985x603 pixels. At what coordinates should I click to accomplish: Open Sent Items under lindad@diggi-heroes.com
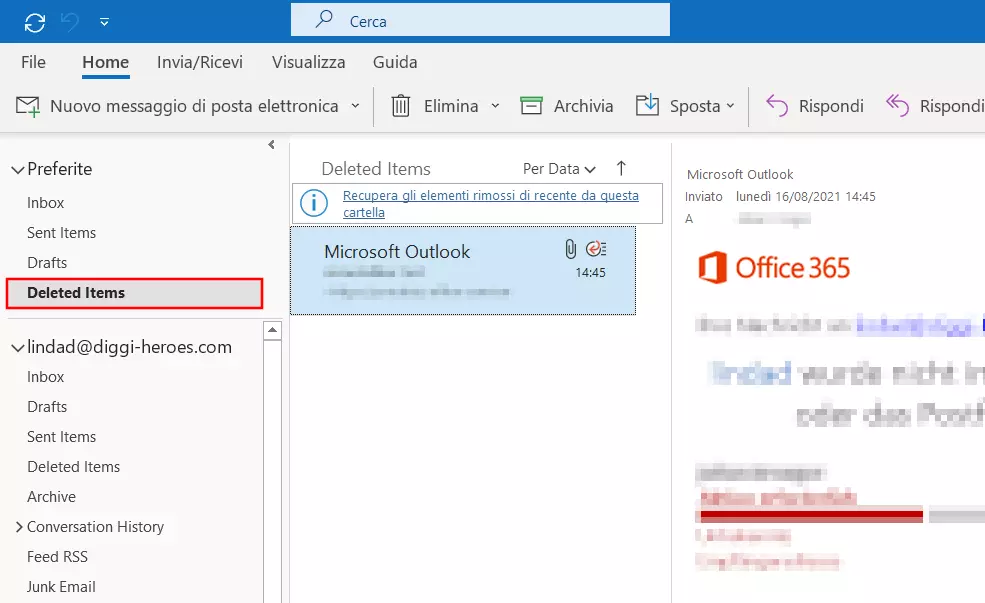(62, 437)
